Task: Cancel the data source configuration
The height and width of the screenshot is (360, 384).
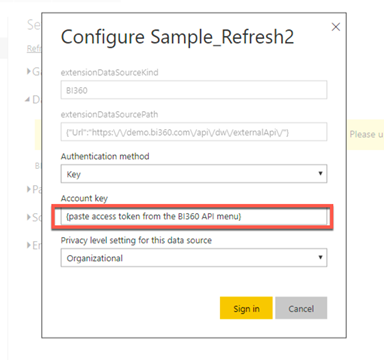Action: click(301, 308)
